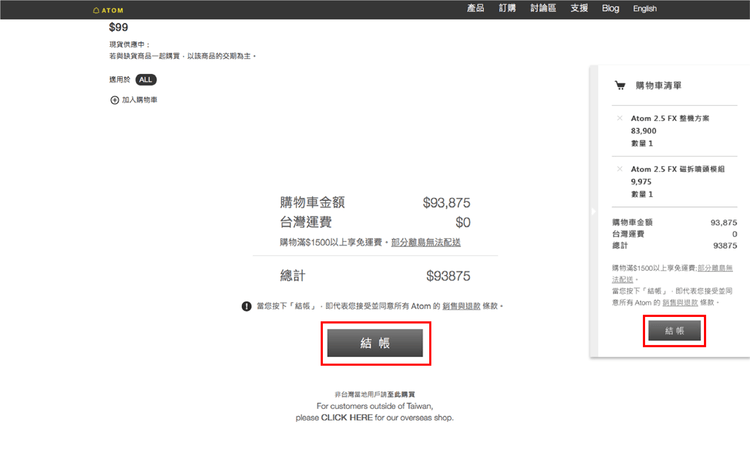The width and height of the screenshot is (750, 450).
Task: Click CLICK HERE overseas shop link
Action: tap(347, 417)
